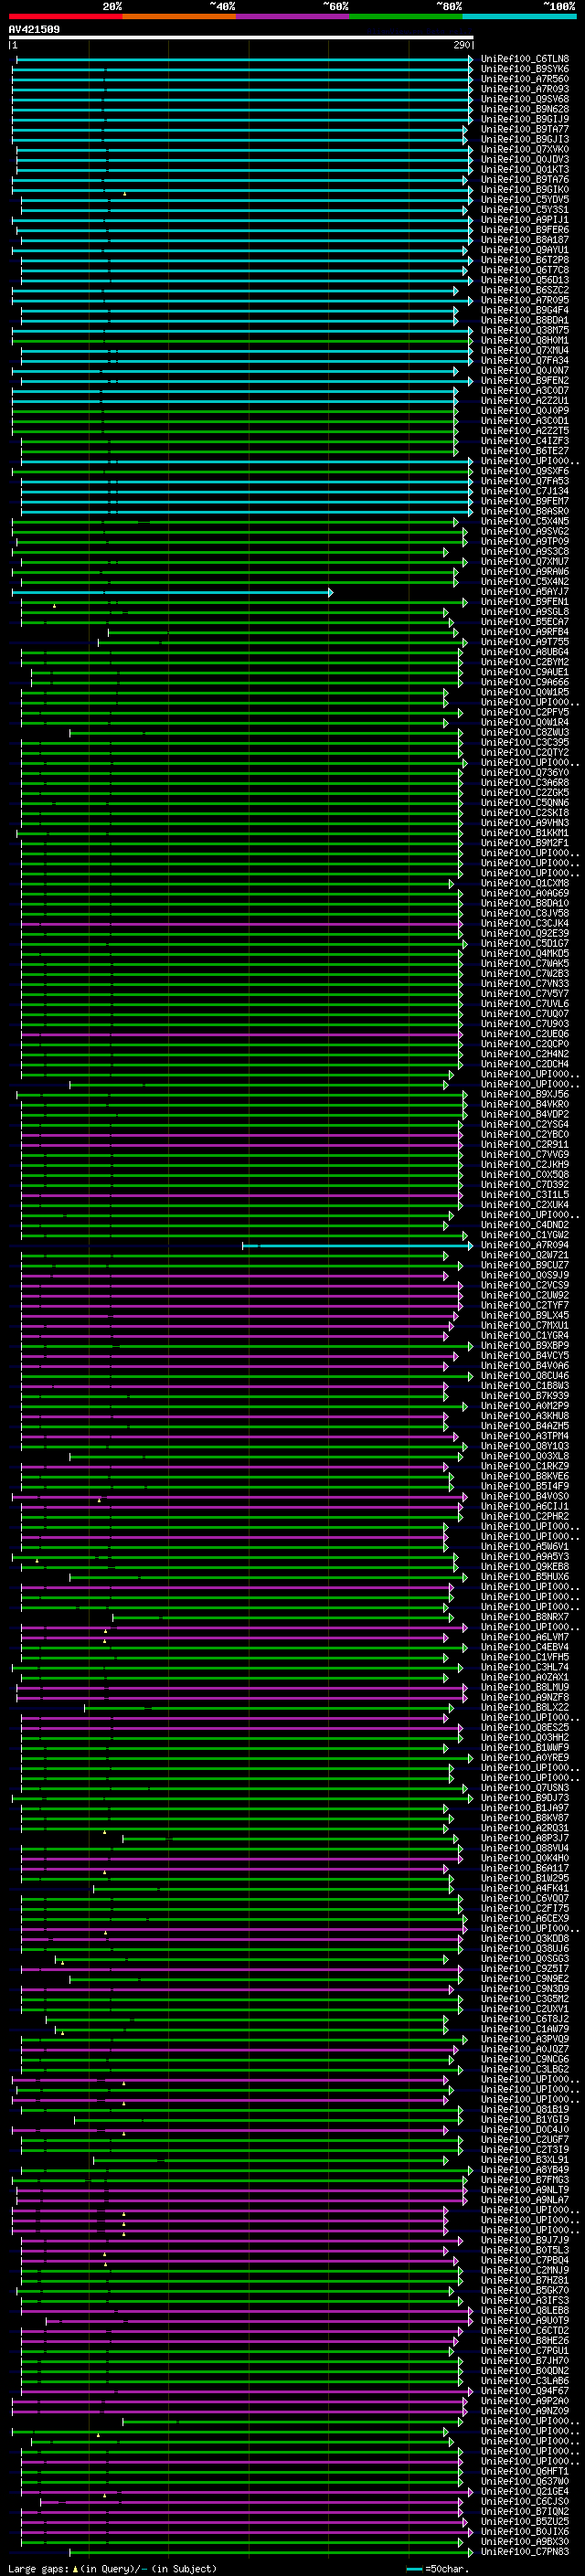The image size is (585, 2576).
Task: Click label UniRef100_C7J134
Action: 524,491
